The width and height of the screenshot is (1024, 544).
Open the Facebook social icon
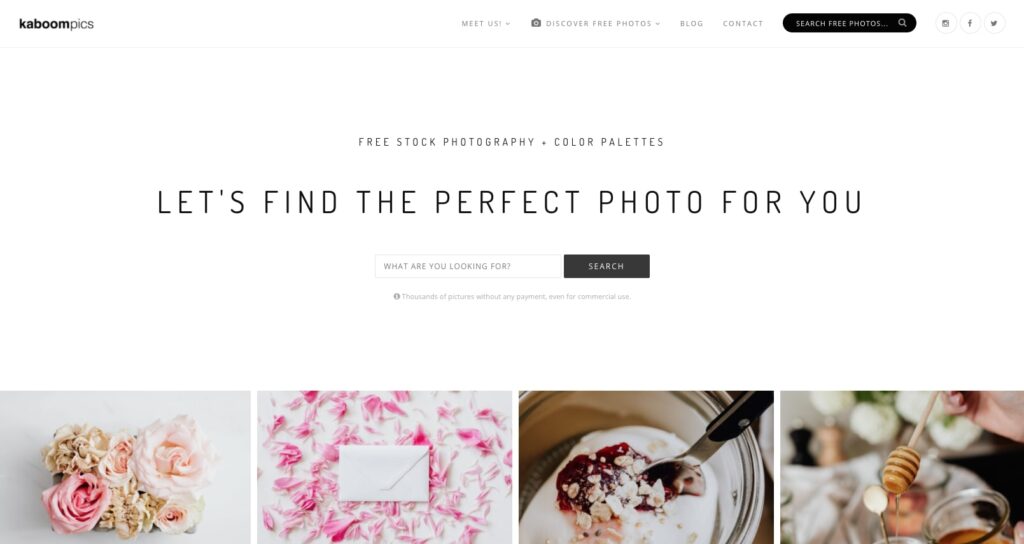tap(970, 24)
